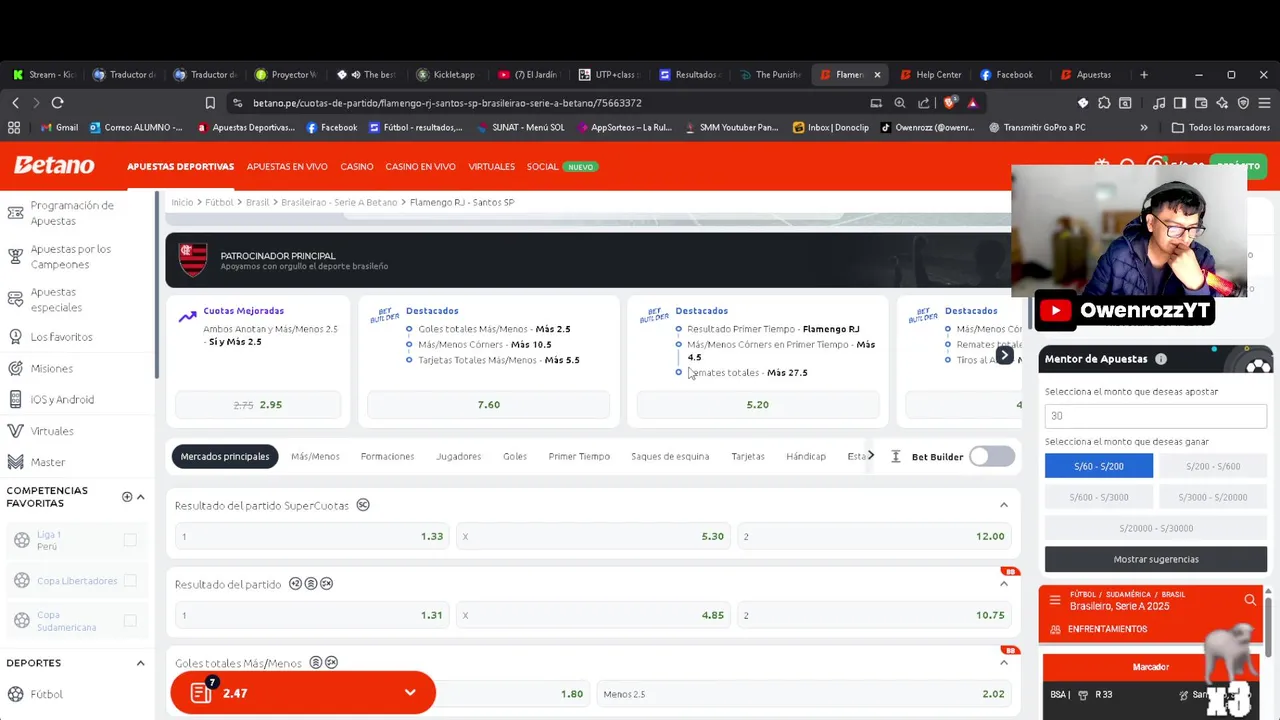Click the SuperCuotas SC badge icon
The width and height of the screenshot is (1280, 720).
363,505
